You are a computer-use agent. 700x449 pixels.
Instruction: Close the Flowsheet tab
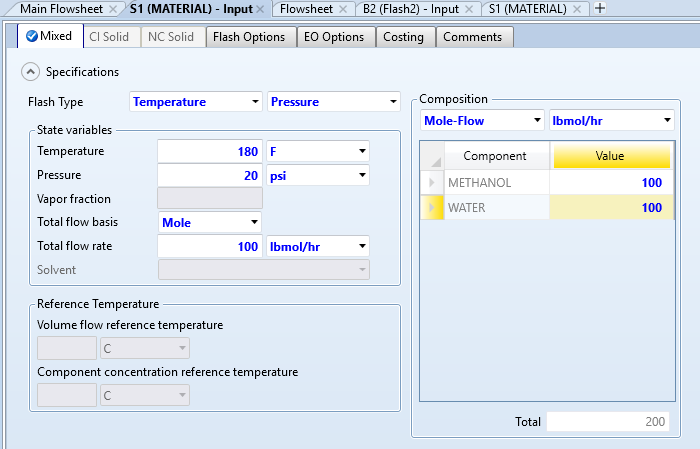tap(343, 9)
